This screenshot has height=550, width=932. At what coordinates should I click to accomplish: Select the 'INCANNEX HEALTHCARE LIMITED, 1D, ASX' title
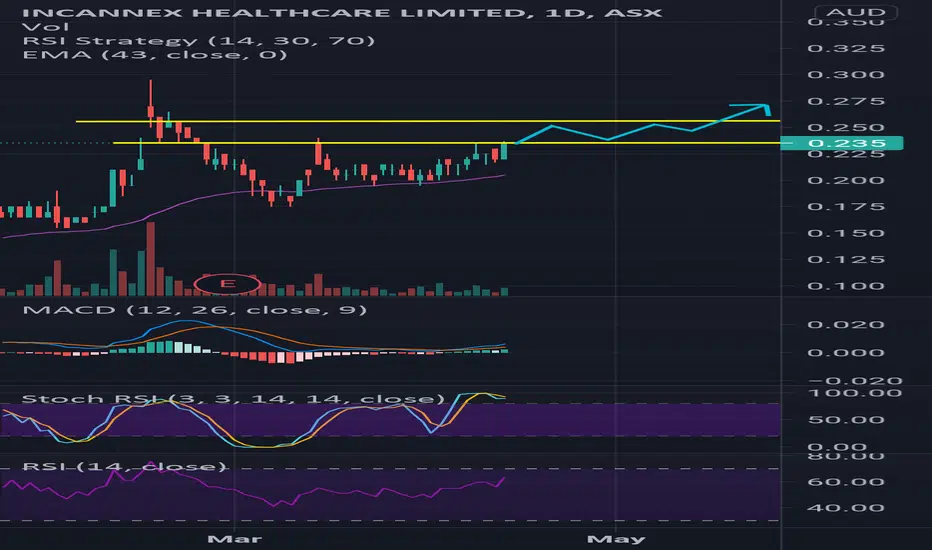[x=342, y=12]
